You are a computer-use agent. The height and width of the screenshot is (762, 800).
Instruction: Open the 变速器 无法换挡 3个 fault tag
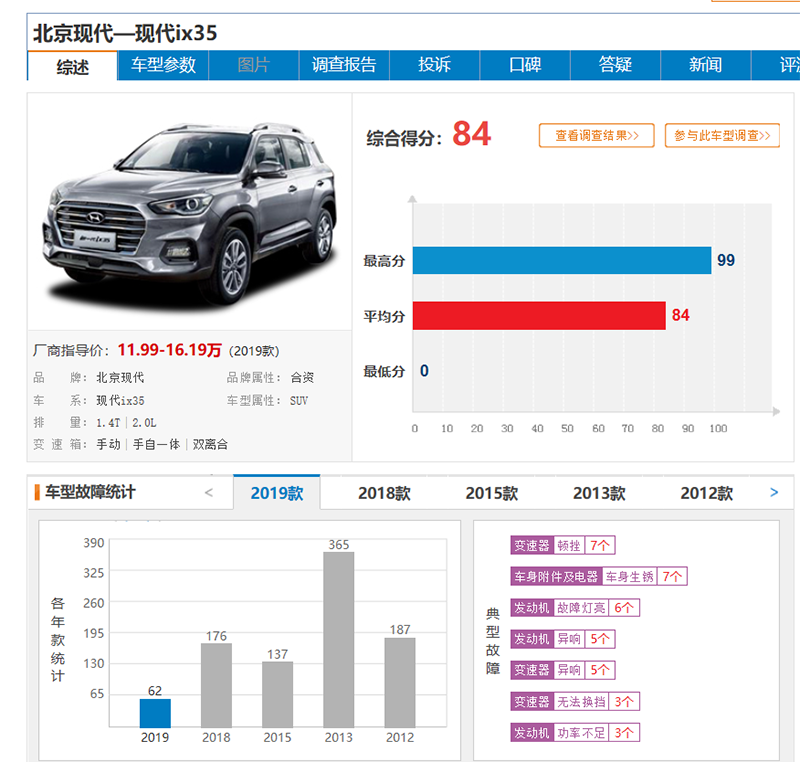(575, 701)
